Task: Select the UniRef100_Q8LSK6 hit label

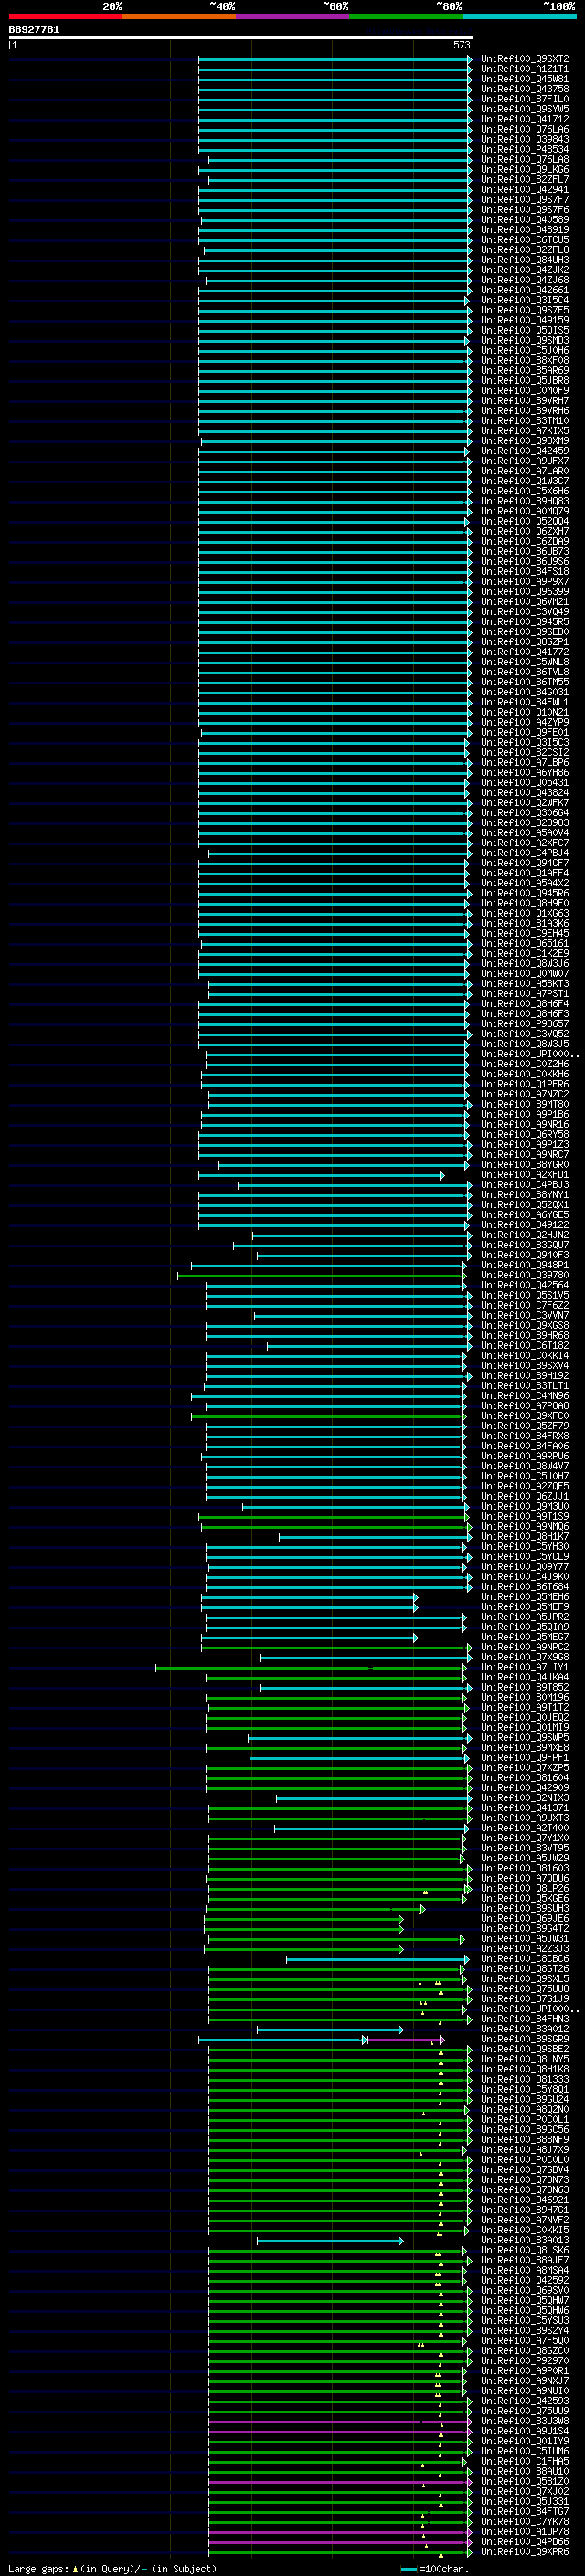Action: click(x=525, y=2250)
